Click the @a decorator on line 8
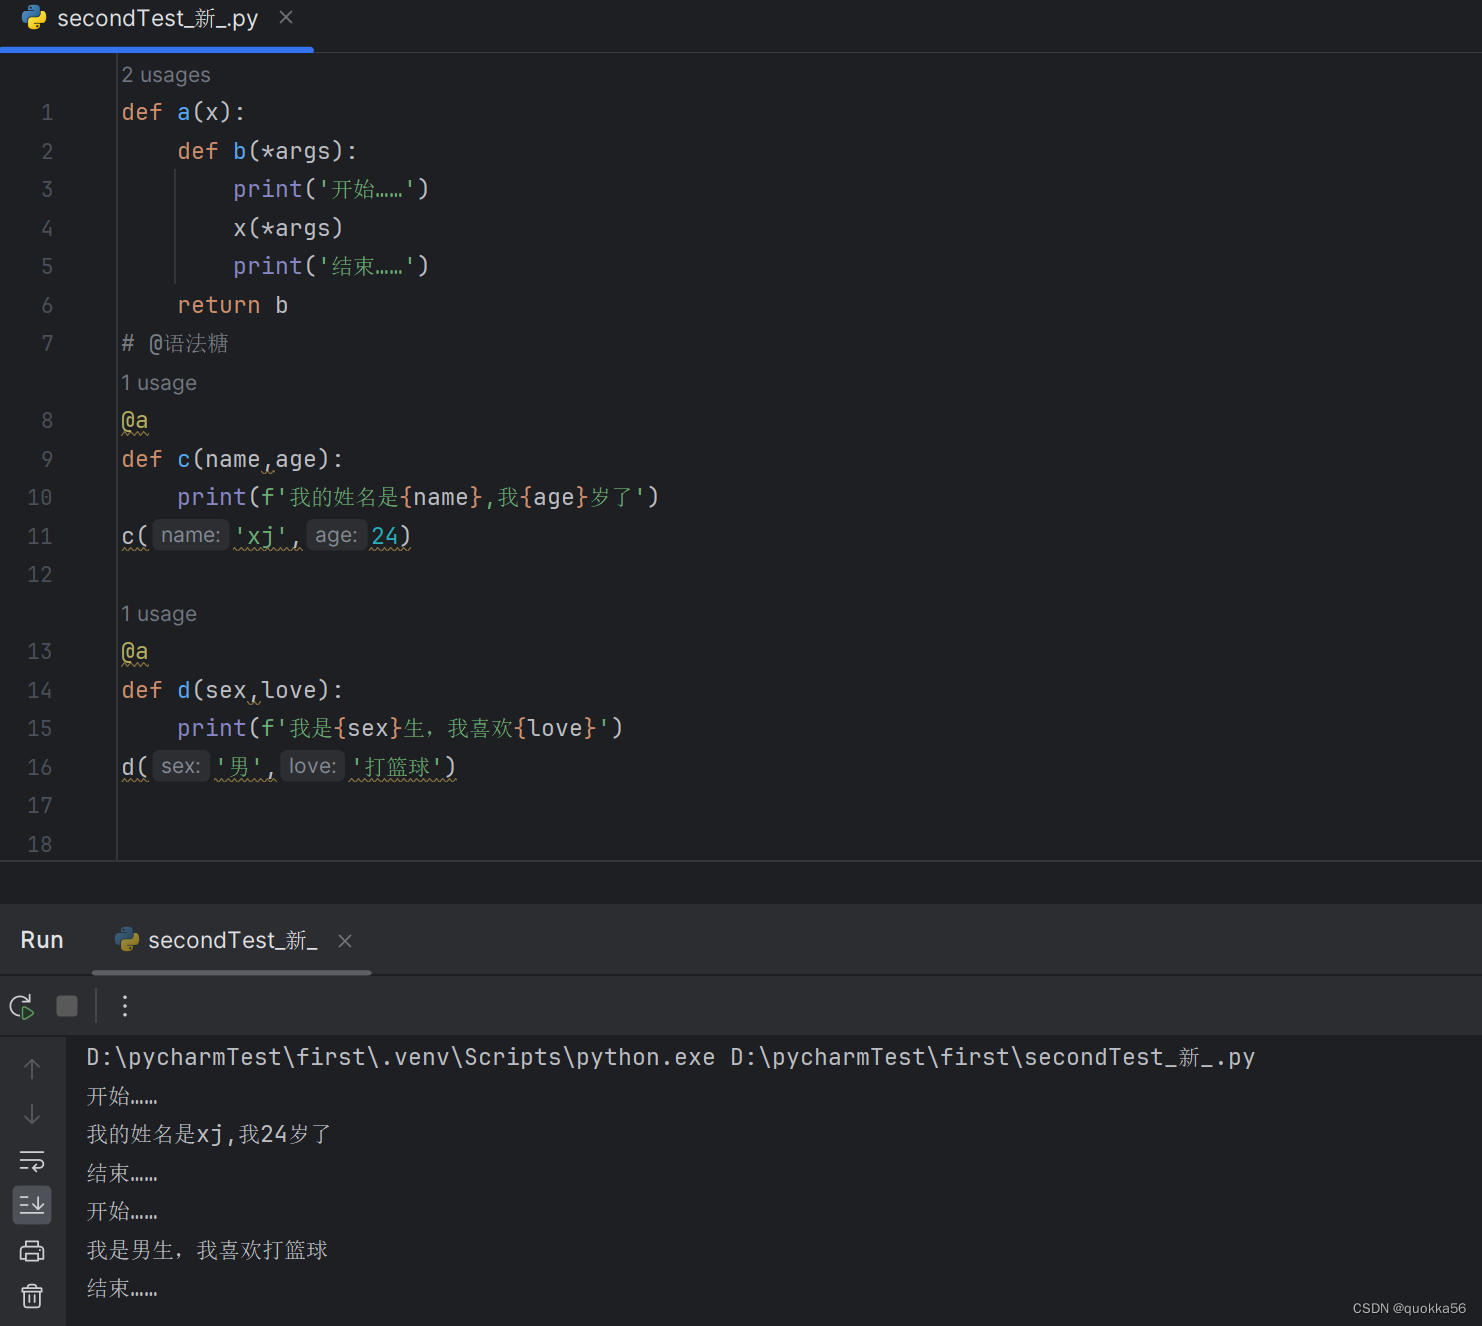The image size is (1482, 1326). [x=135, y=421]
